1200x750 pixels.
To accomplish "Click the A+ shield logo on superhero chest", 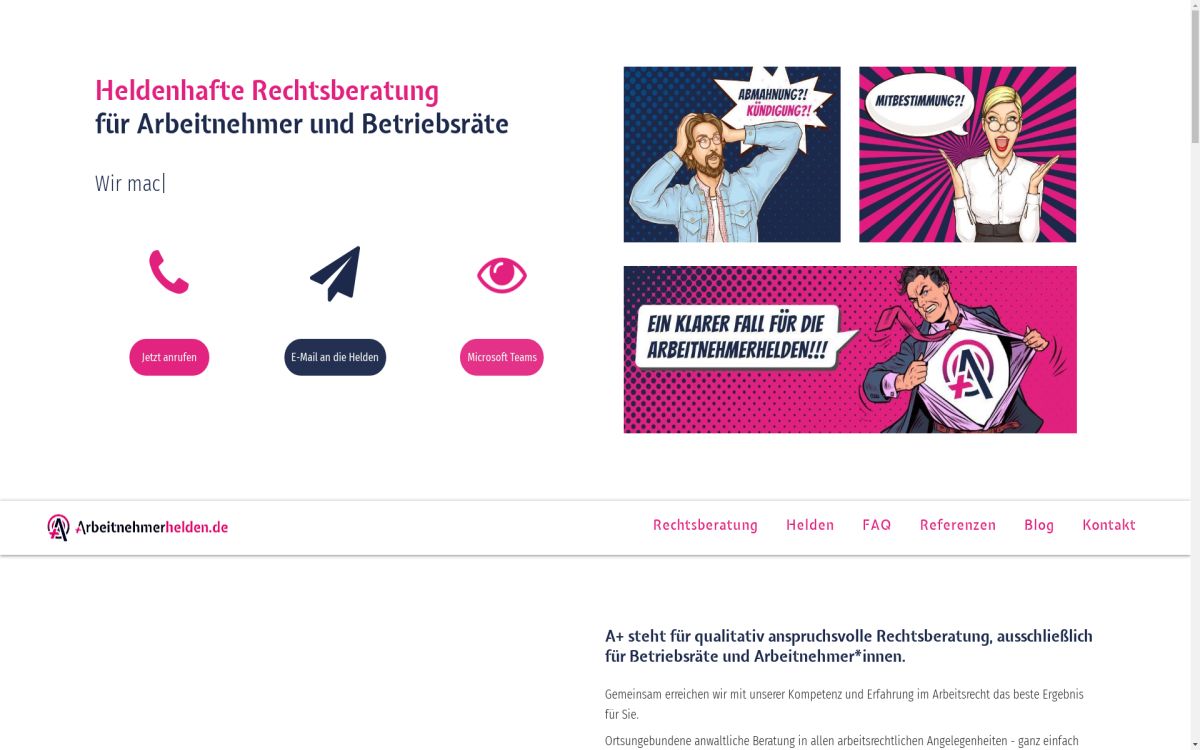I will 966,368.
